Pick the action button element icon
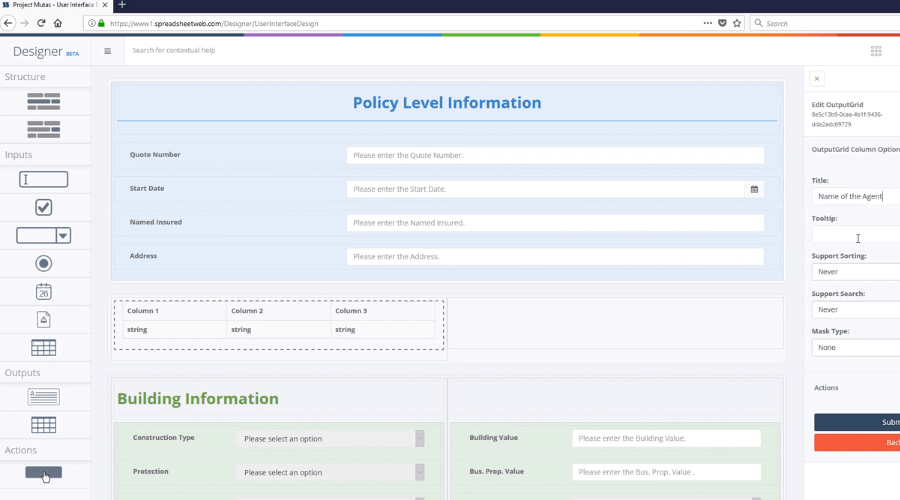900x500 pixels. 44,472
